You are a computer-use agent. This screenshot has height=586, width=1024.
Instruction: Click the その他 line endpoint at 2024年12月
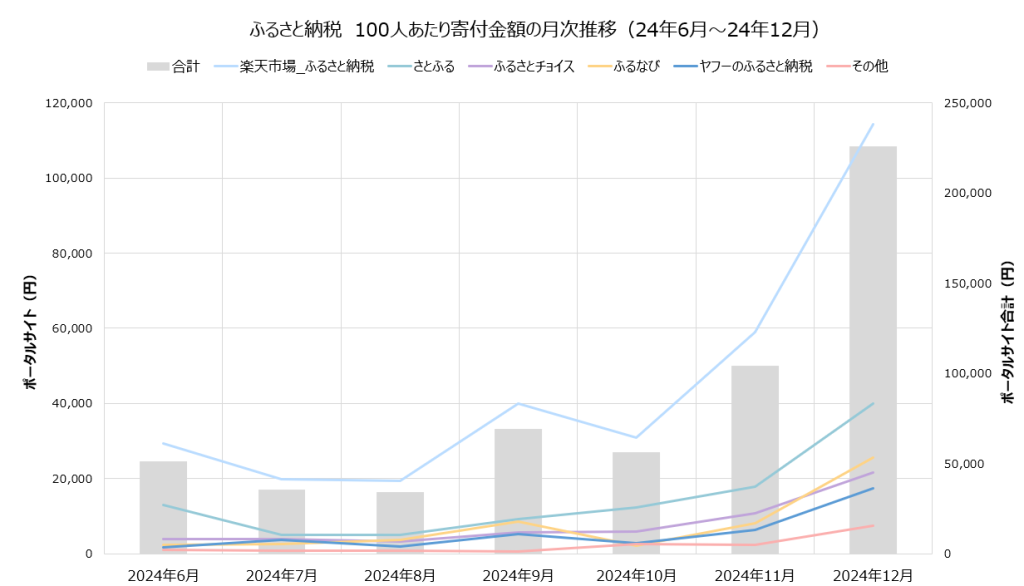click(873, 525)
